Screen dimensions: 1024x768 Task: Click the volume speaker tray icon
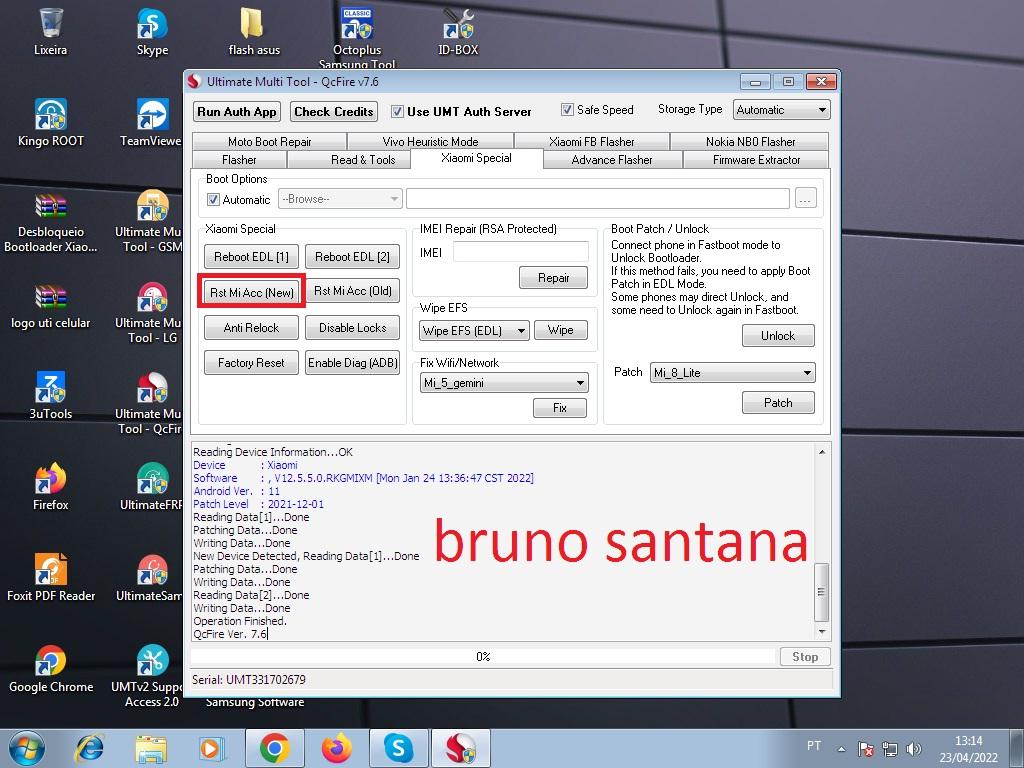click(914, 748)
